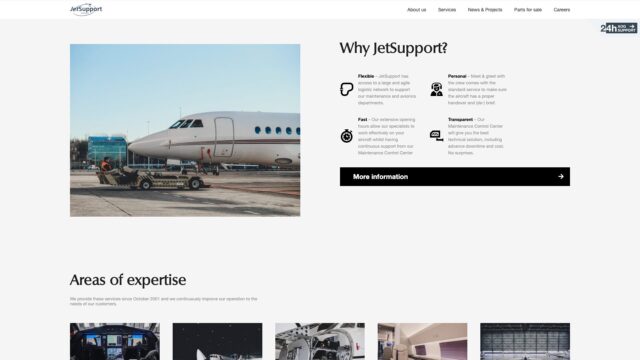
Task: Open the About us menu
Action: tap(416, 10)
